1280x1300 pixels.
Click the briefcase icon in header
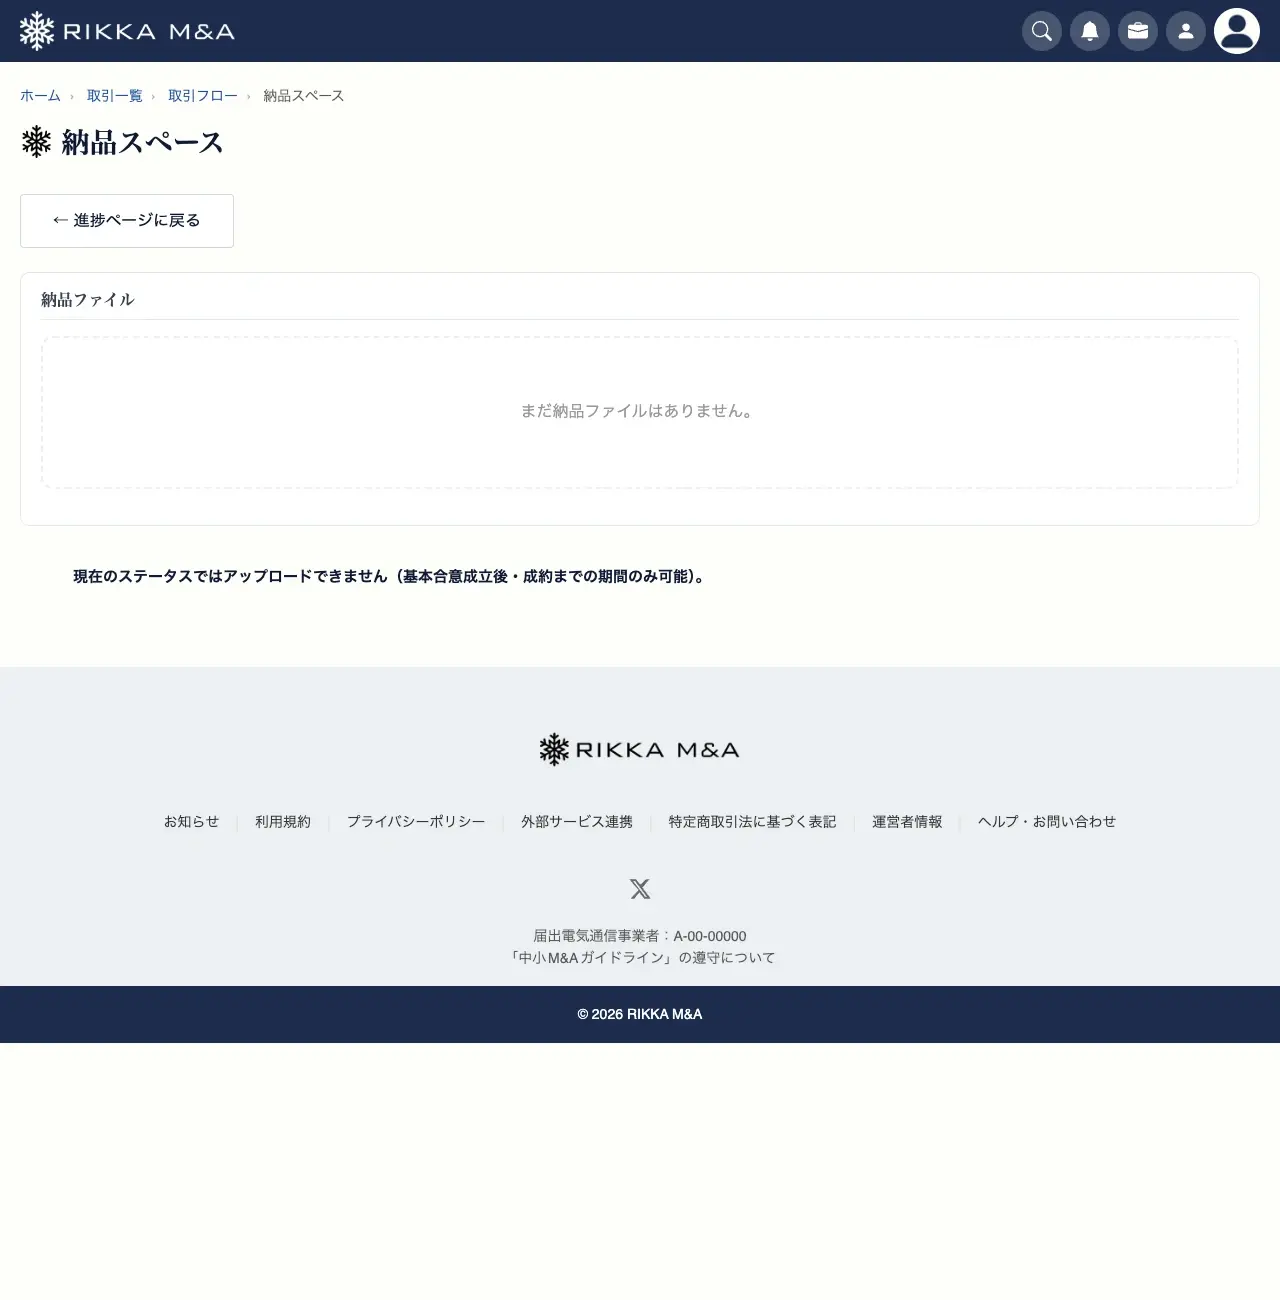click(1138, 31)
